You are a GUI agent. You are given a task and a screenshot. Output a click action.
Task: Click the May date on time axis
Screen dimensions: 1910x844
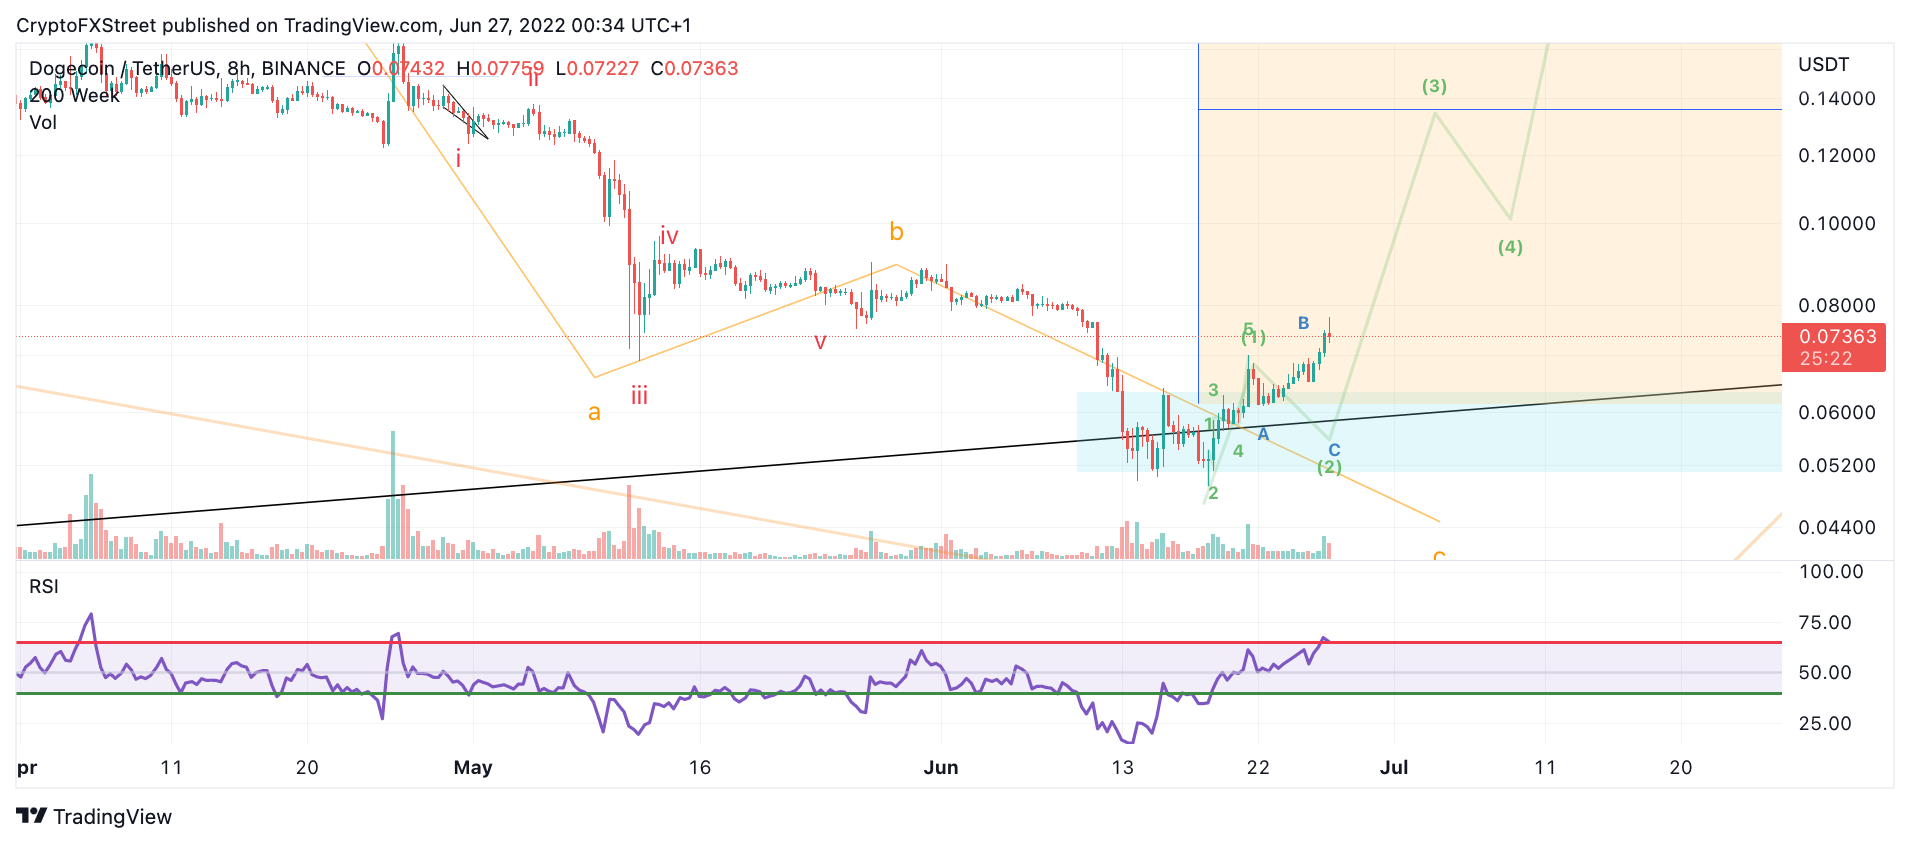[473, 767]
